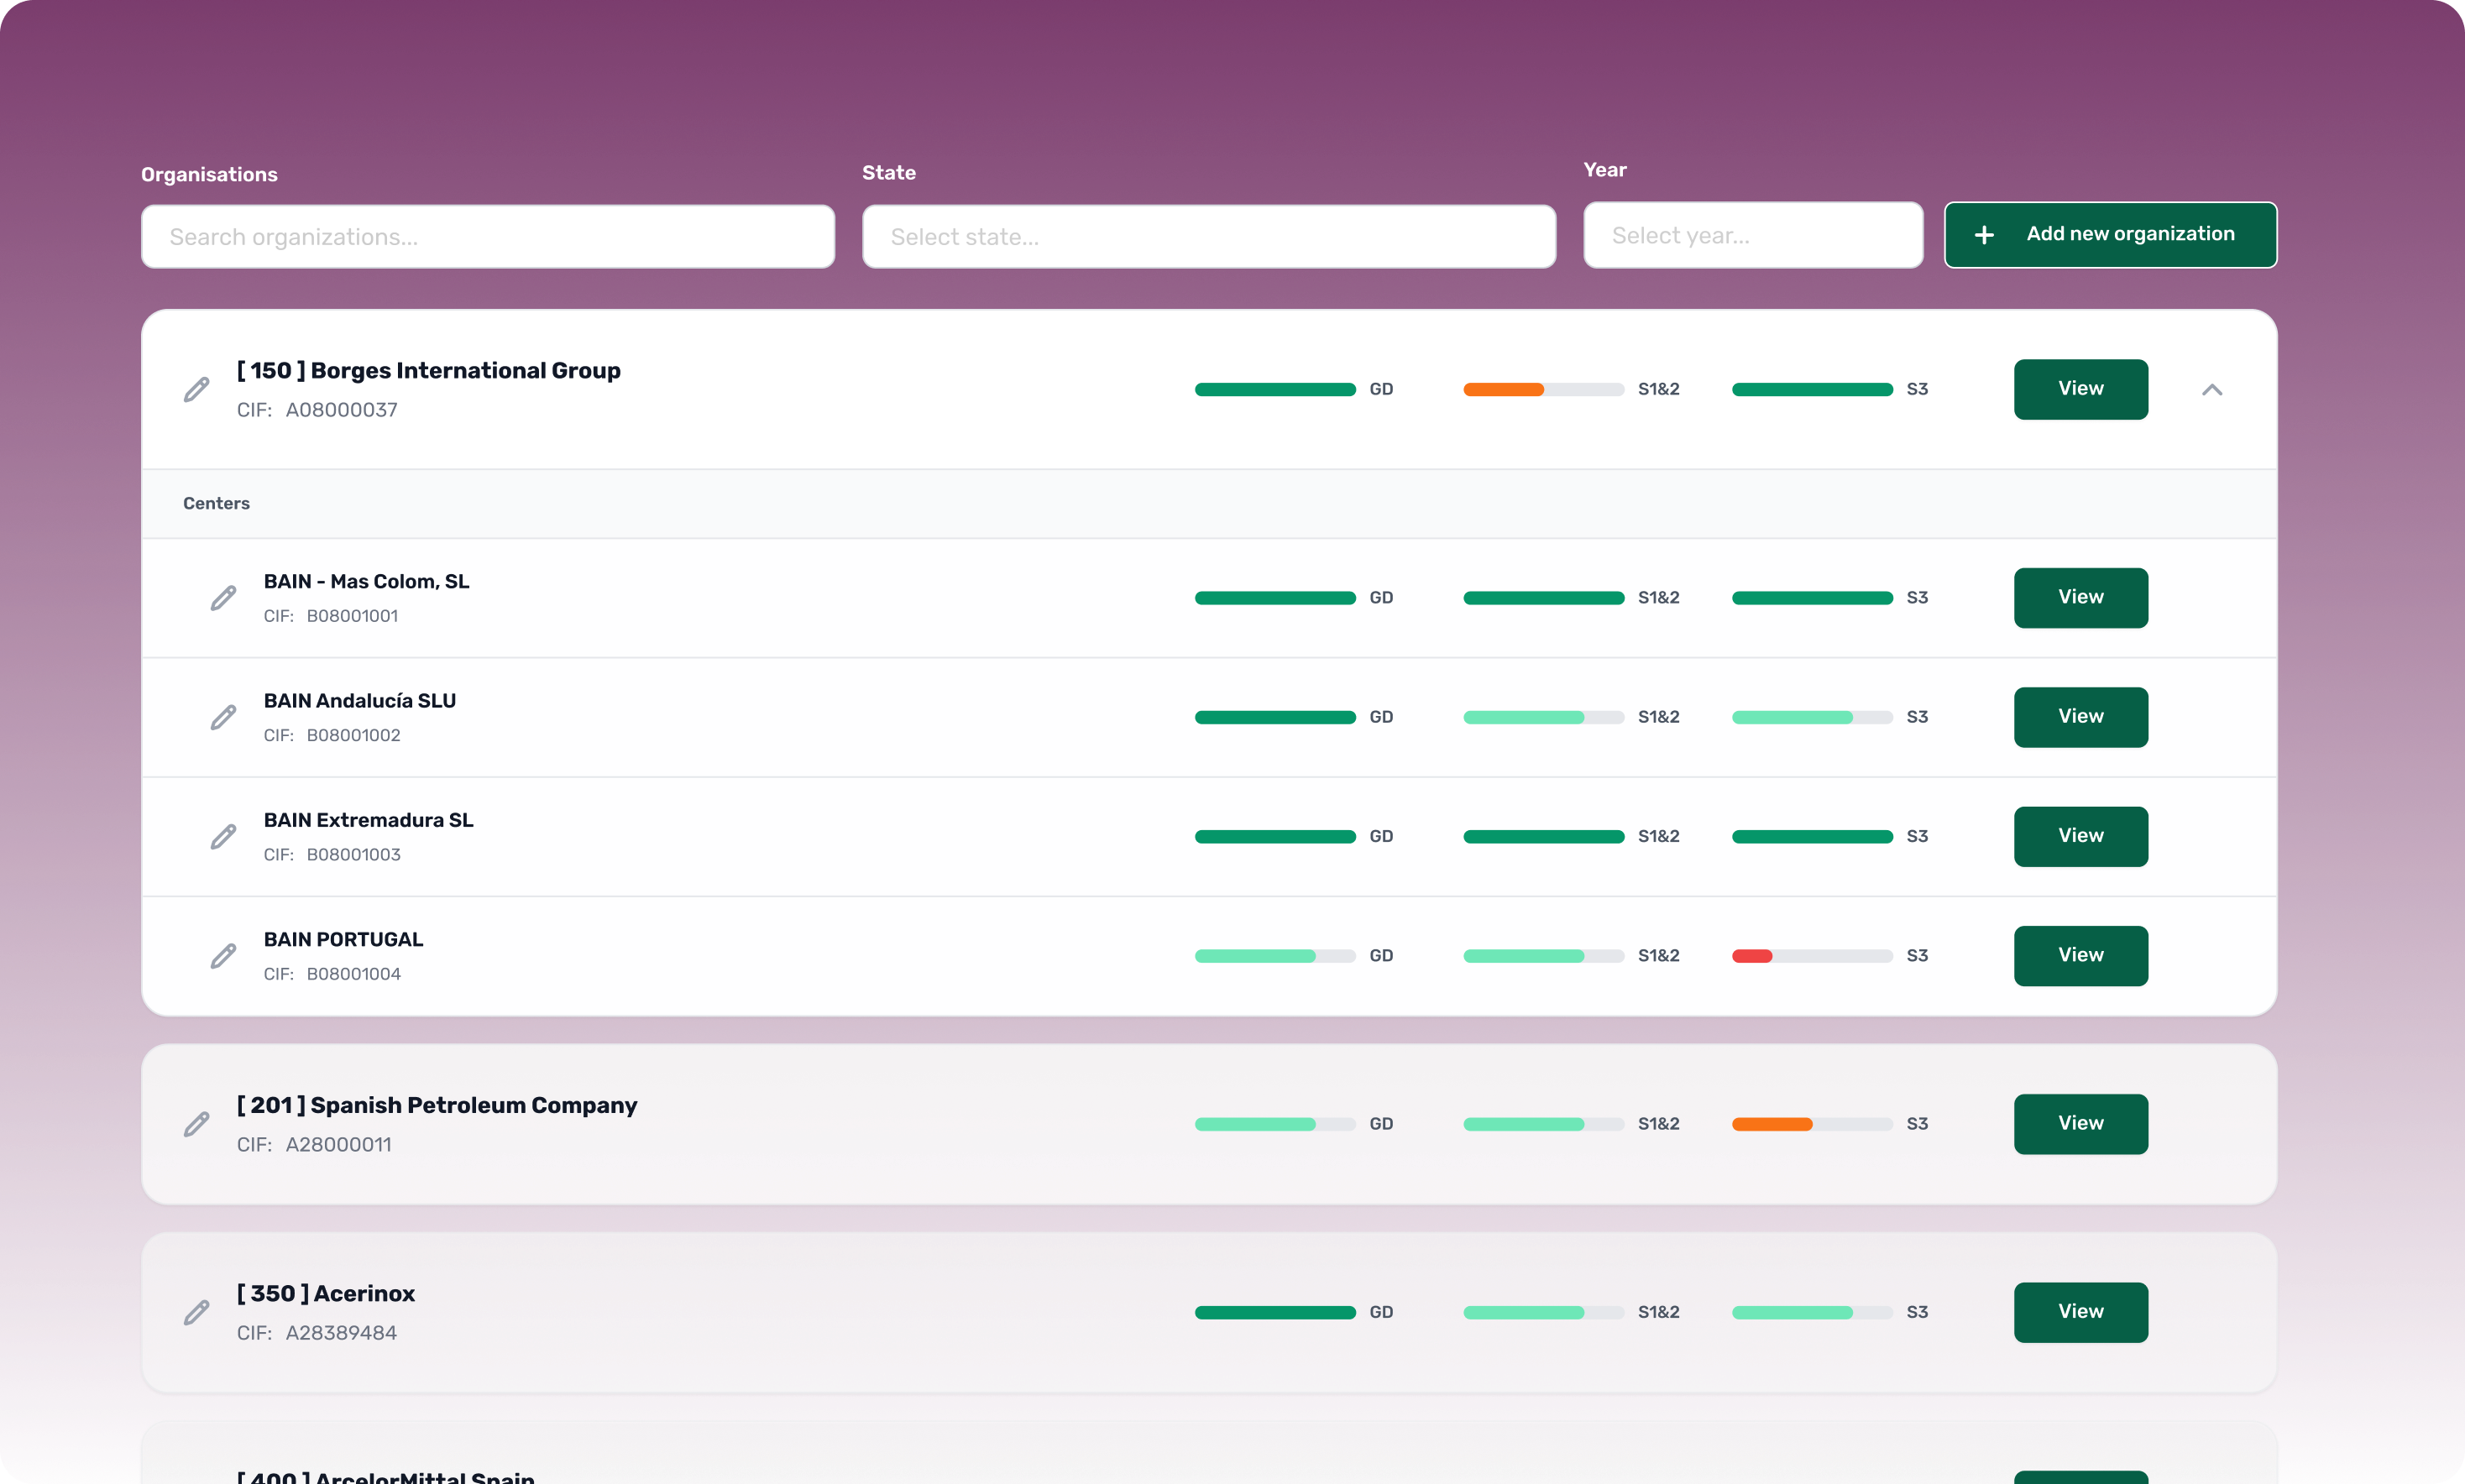Edit the Spanish Petroleum Company entry via pencil icon
The image size is (2465, 1484).
196,1124
